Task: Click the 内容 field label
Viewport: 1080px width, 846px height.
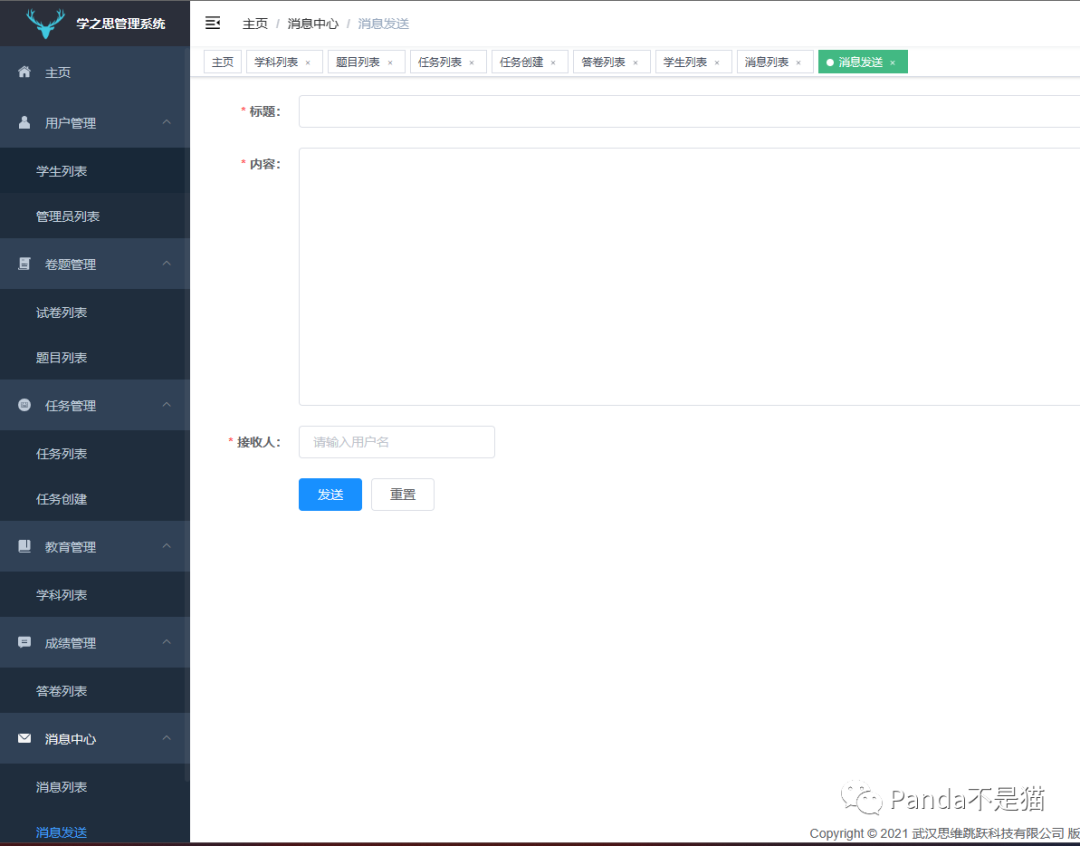Action: pos(264,164)
